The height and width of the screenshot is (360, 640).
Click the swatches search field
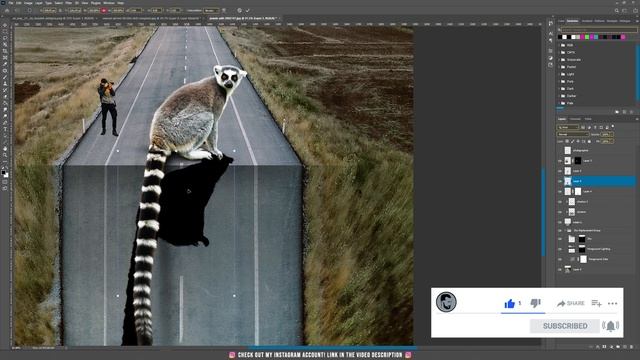[x=600, y=29]
